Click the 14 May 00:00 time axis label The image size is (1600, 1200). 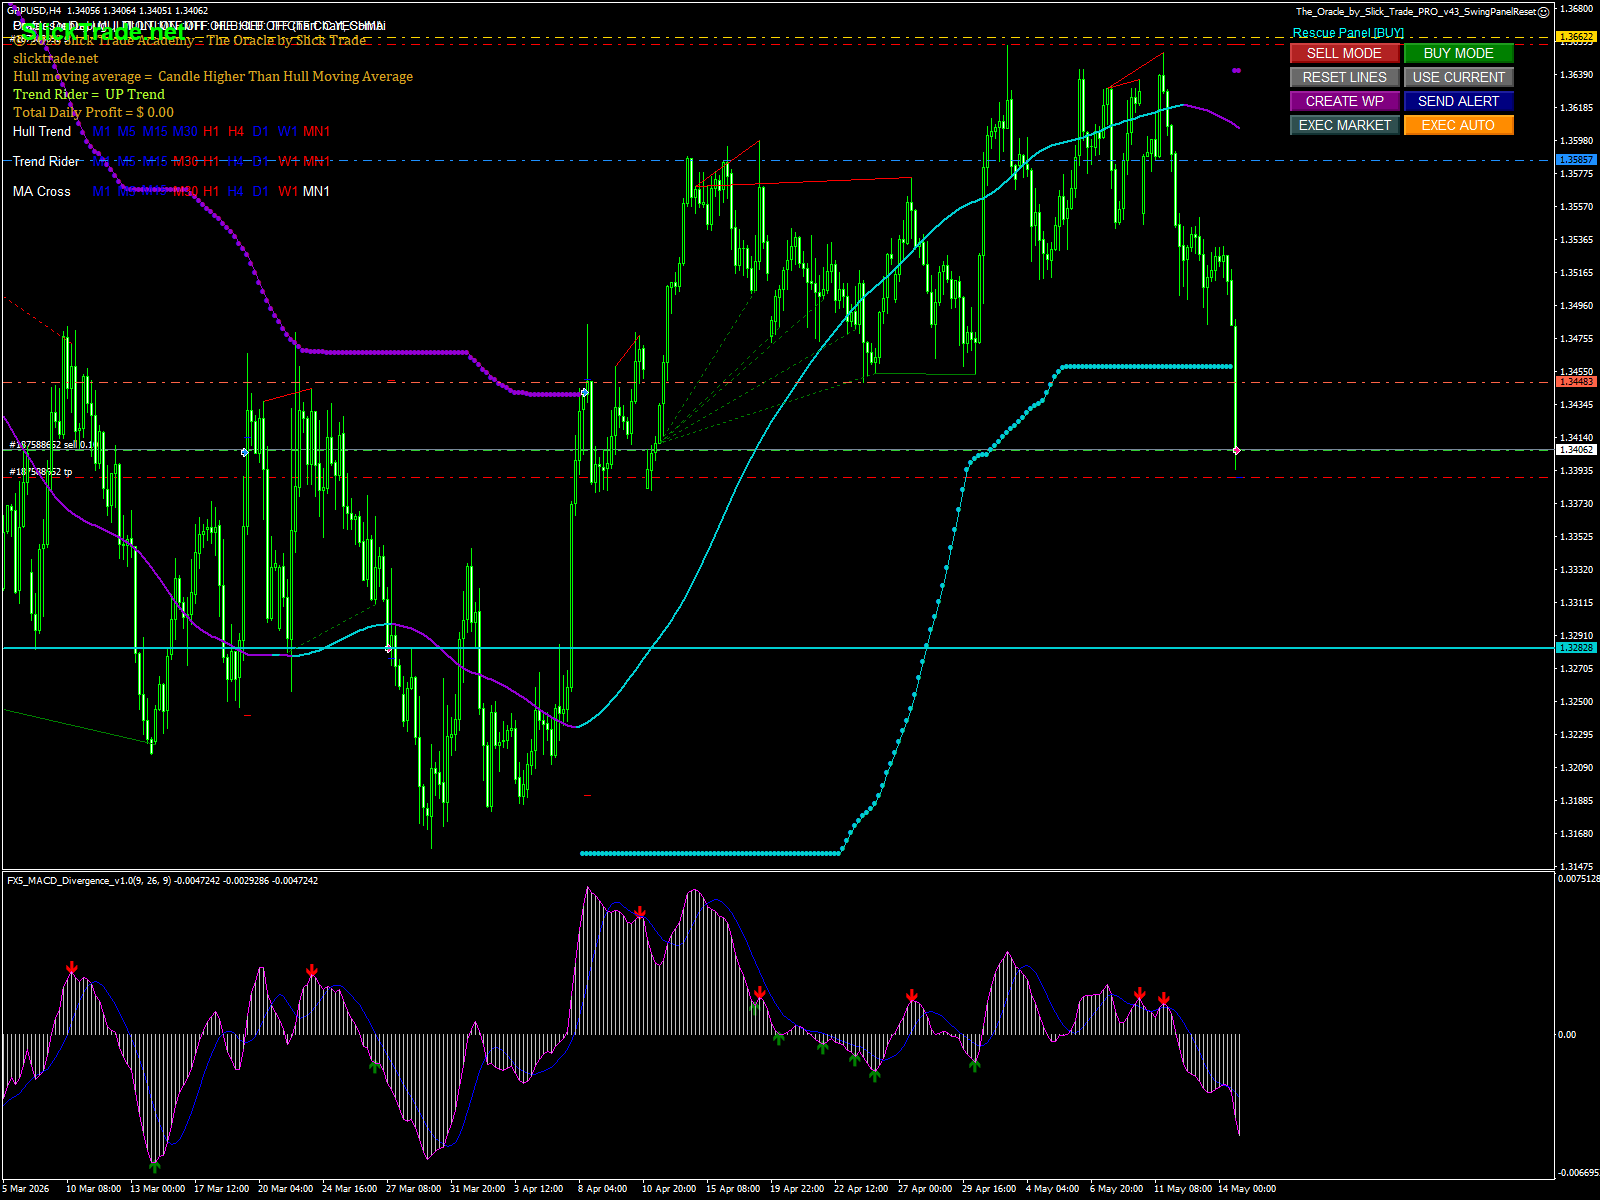coord(1247,1189)
